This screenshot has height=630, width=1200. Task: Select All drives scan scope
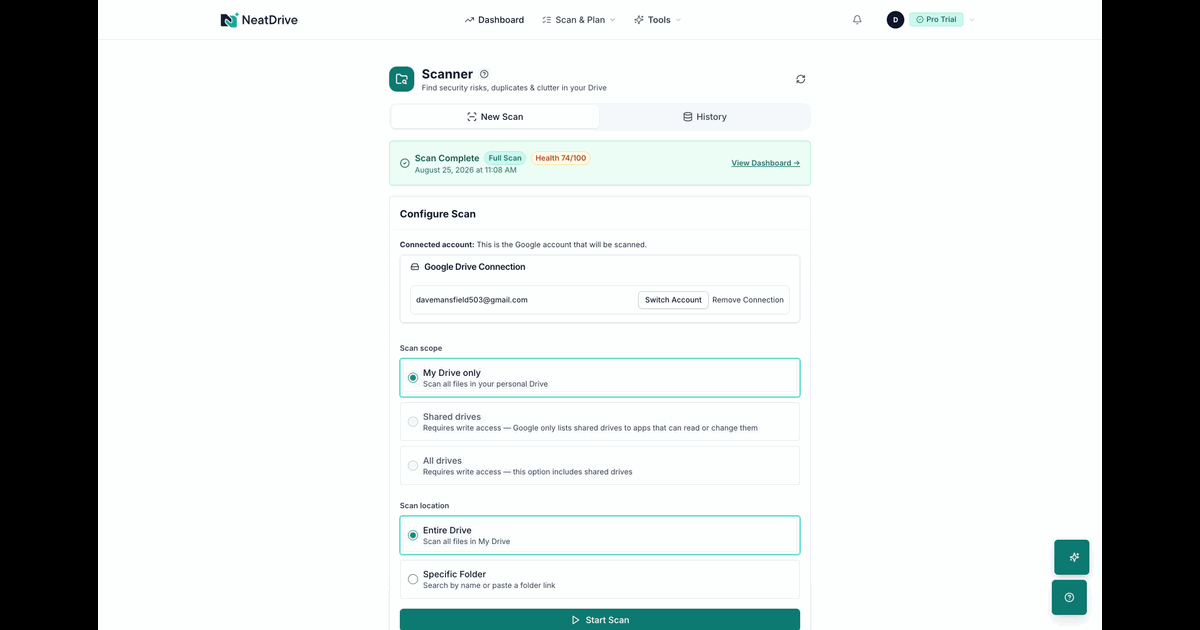coord(600,466)
